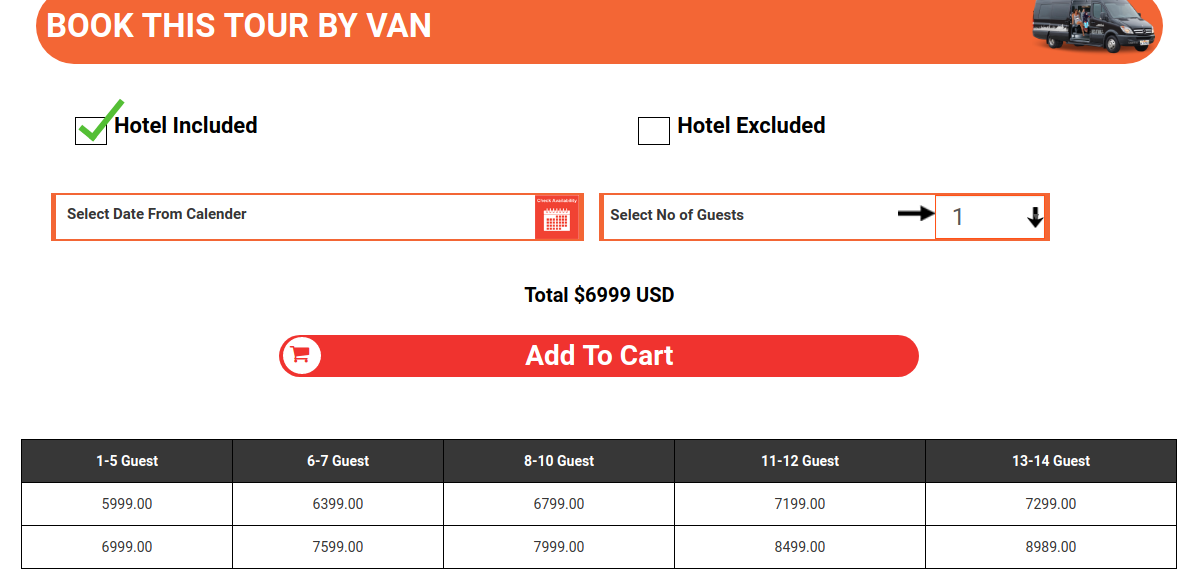Viewport: 1190px width, 575px height.
Task: Click the Book This Tour By Van banner
Action: [x=239, y=25]
